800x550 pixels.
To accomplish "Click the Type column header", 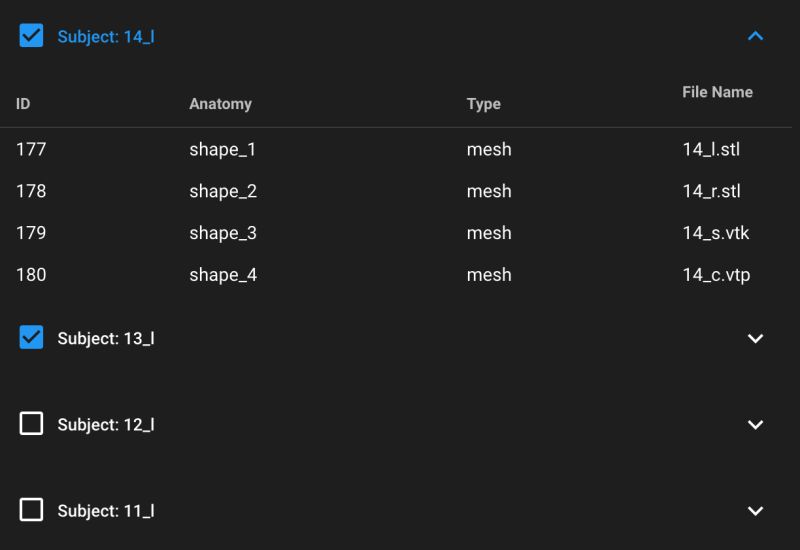I will coord(483,104).
